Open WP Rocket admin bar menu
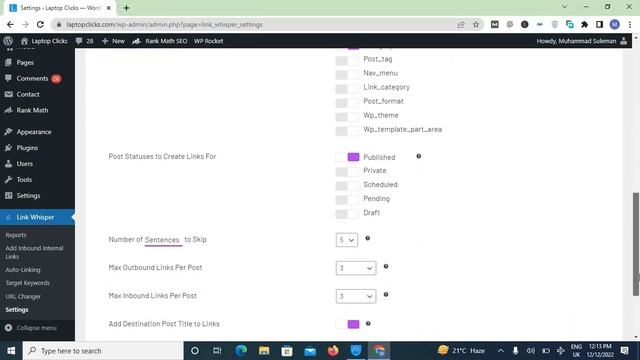Screen dimensions: 640x360 [209, 41]
